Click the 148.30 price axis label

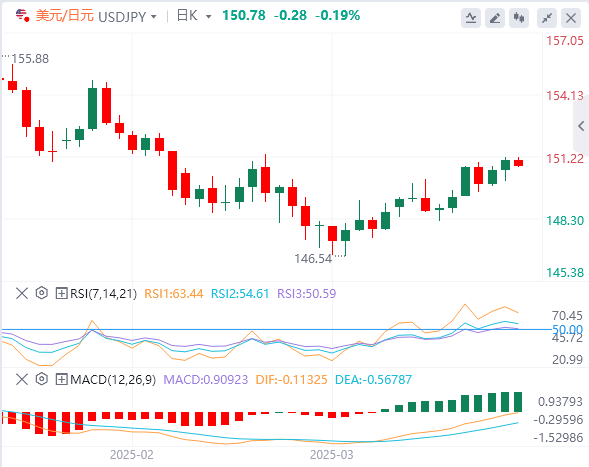[x=565, y=220]
